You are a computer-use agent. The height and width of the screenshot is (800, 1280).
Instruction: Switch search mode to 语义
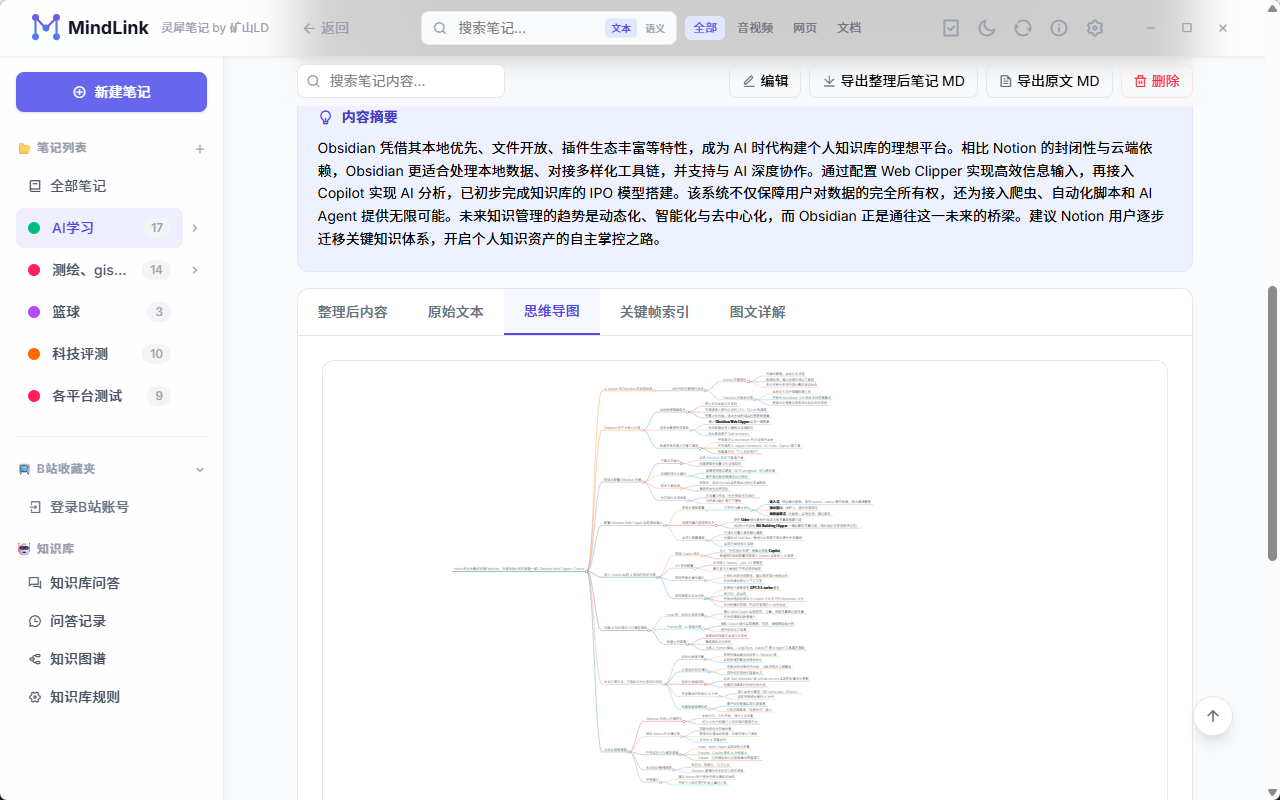[x=655, y=28]
